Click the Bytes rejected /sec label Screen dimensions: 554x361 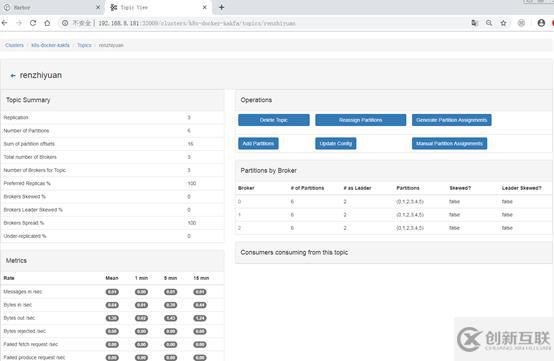24,331
